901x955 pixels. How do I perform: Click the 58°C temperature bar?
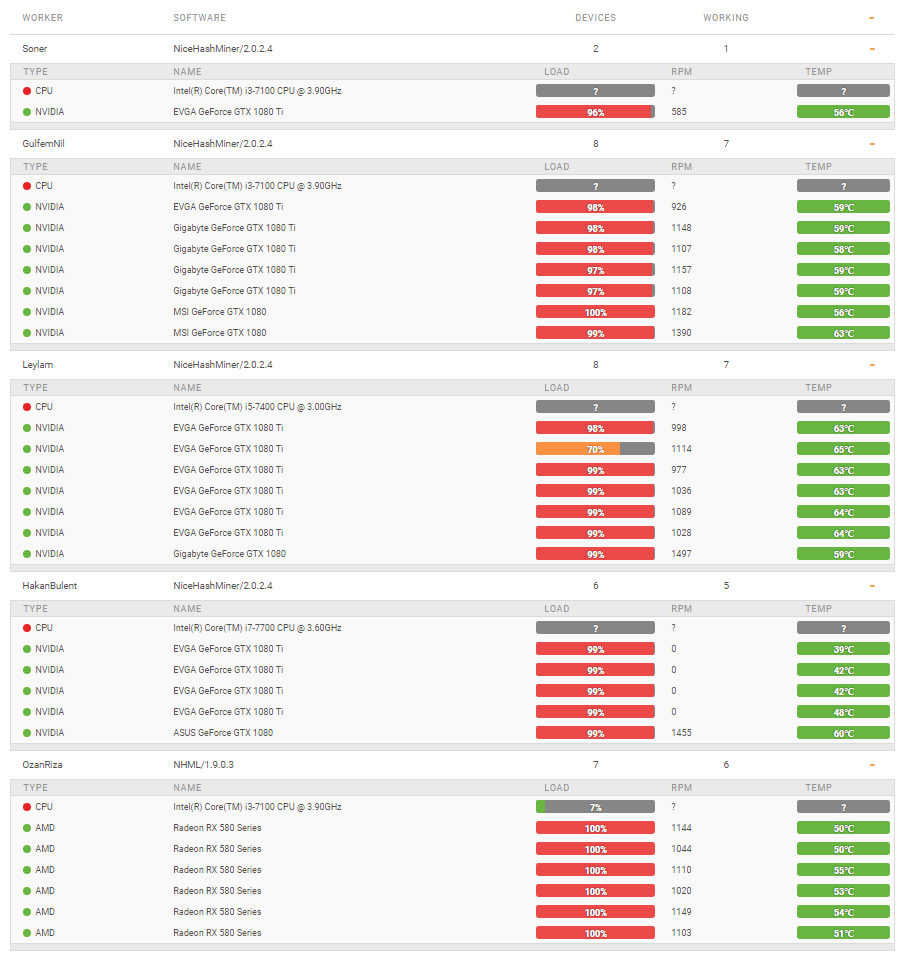(843, 249)
